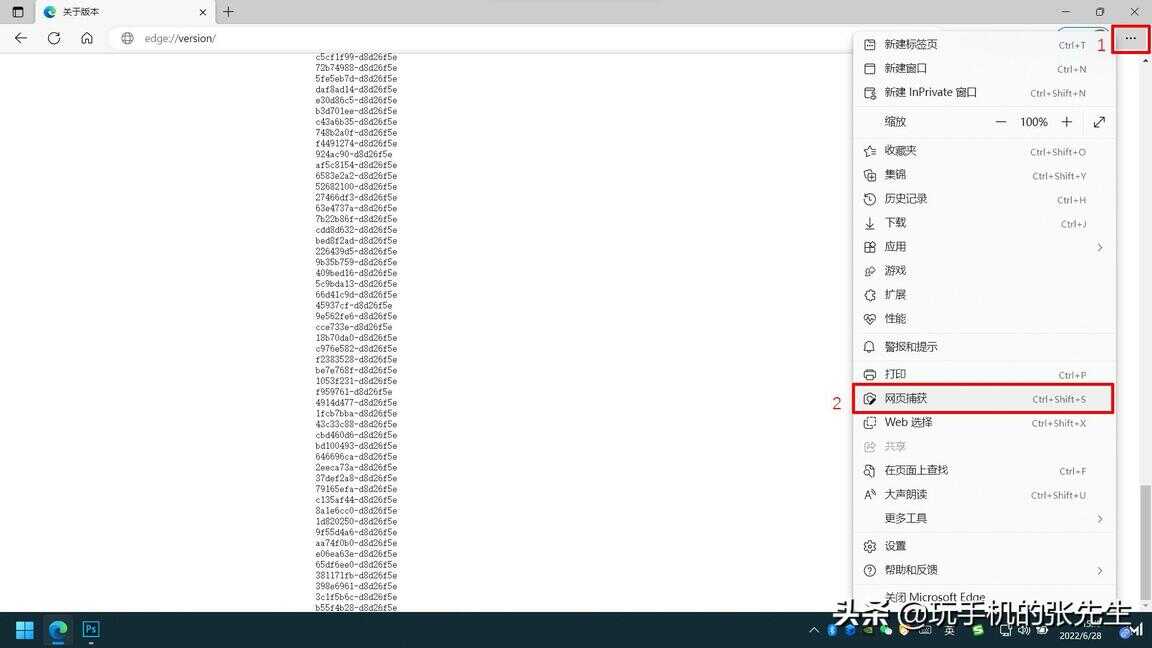This screenshot has height=648, width=1152.
Task: Click variation text 924ac90-d8d26f5e
Action: point(354,154)
